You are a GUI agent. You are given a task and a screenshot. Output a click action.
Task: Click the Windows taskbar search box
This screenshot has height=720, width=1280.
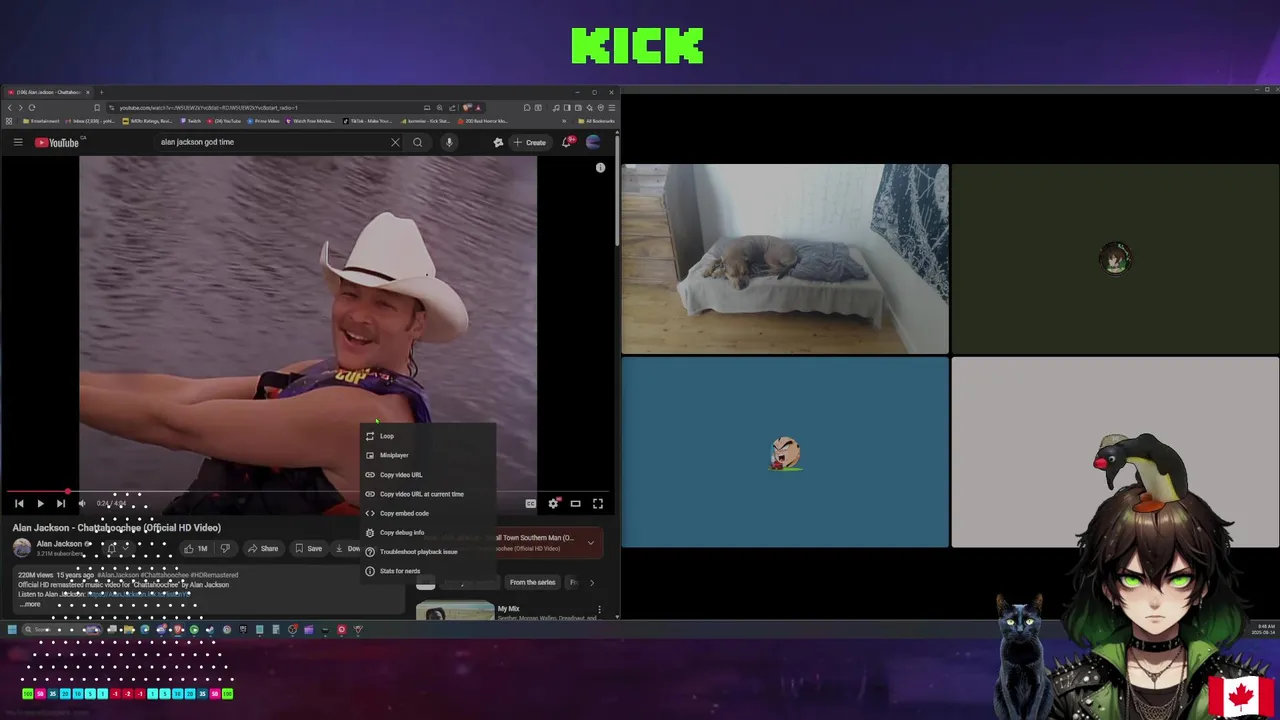tap(62, 629)
